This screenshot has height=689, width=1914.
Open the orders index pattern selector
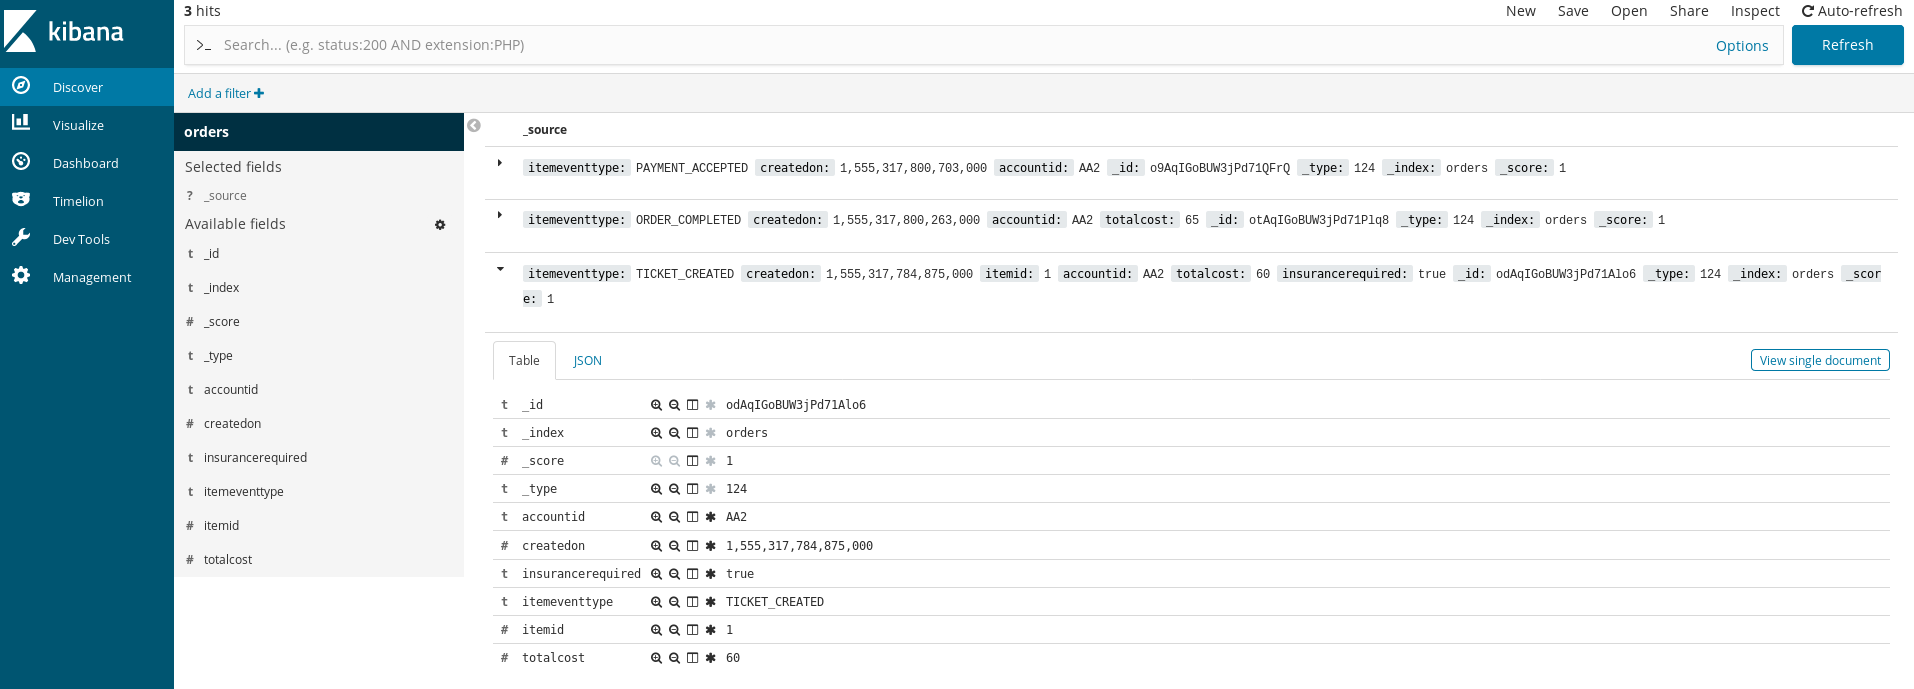point(319,132)
